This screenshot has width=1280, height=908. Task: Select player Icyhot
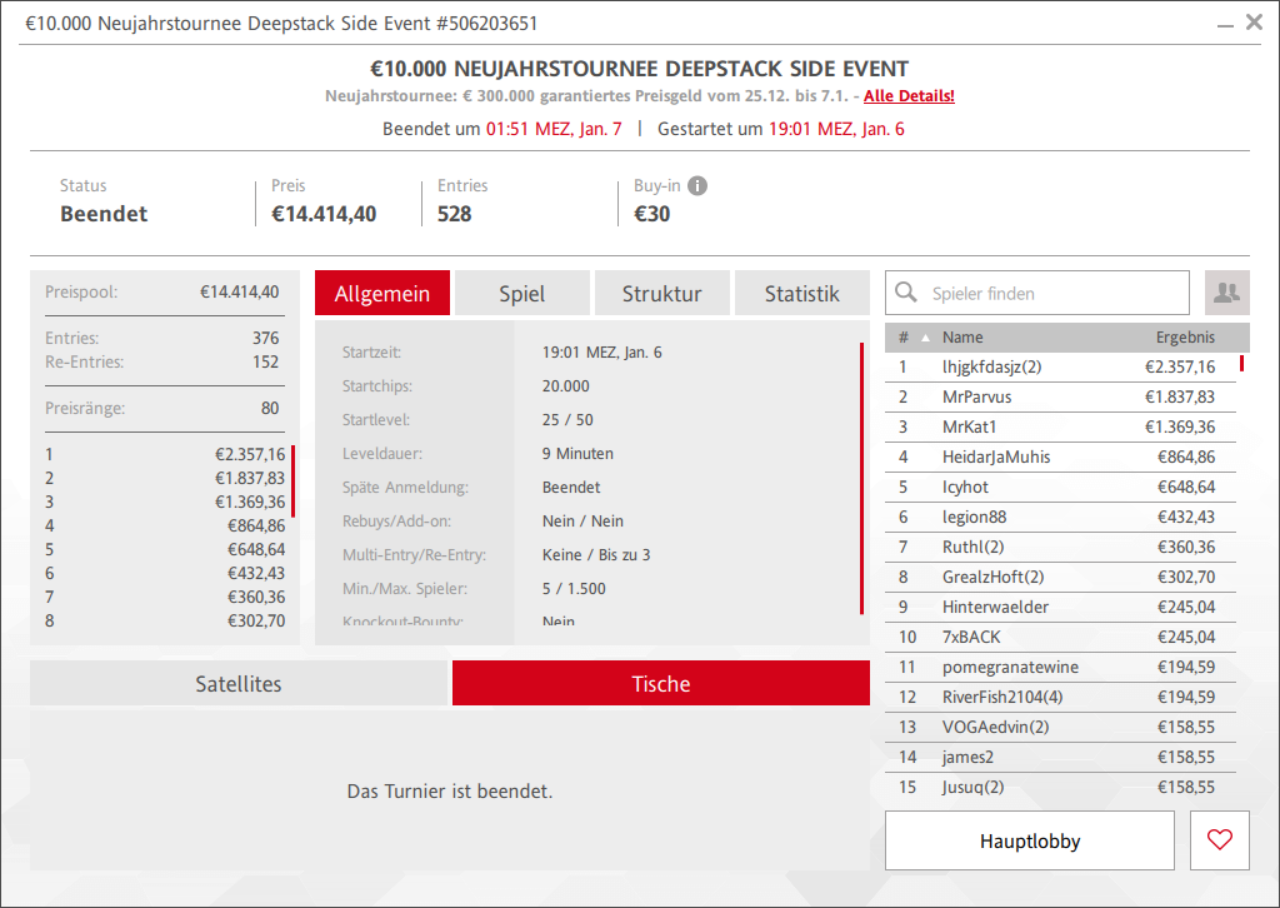pyautogui.click(x=1060, y=487)
